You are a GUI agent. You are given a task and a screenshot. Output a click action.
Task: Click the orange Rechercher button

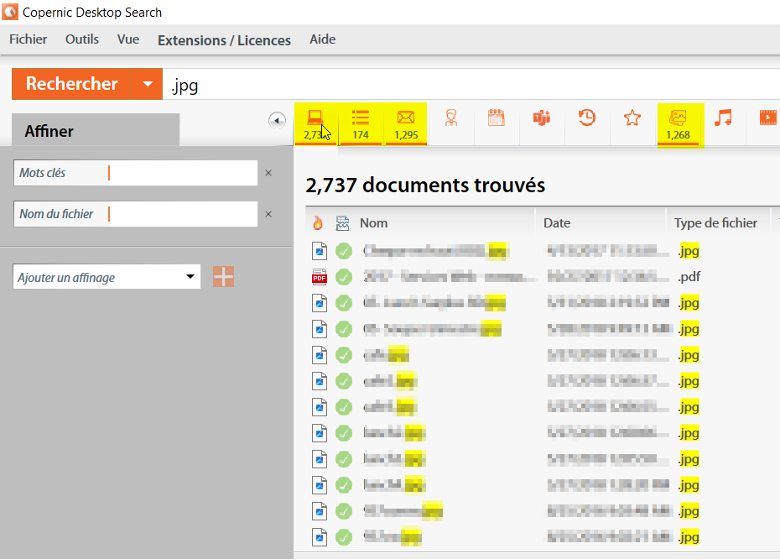[72, 84]
